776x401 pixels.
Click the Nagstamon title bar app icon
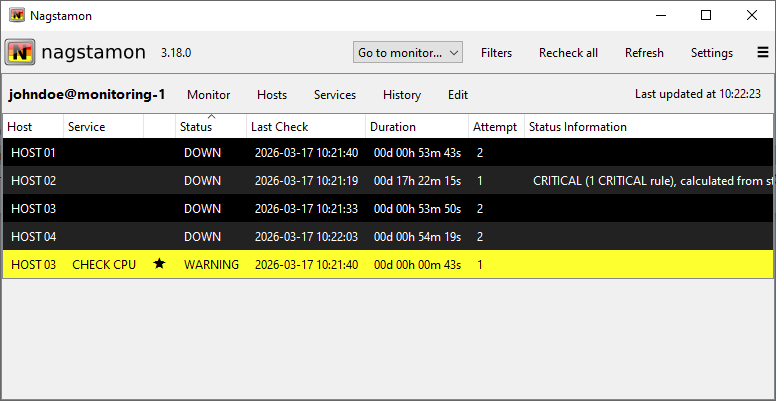[17, 15]
